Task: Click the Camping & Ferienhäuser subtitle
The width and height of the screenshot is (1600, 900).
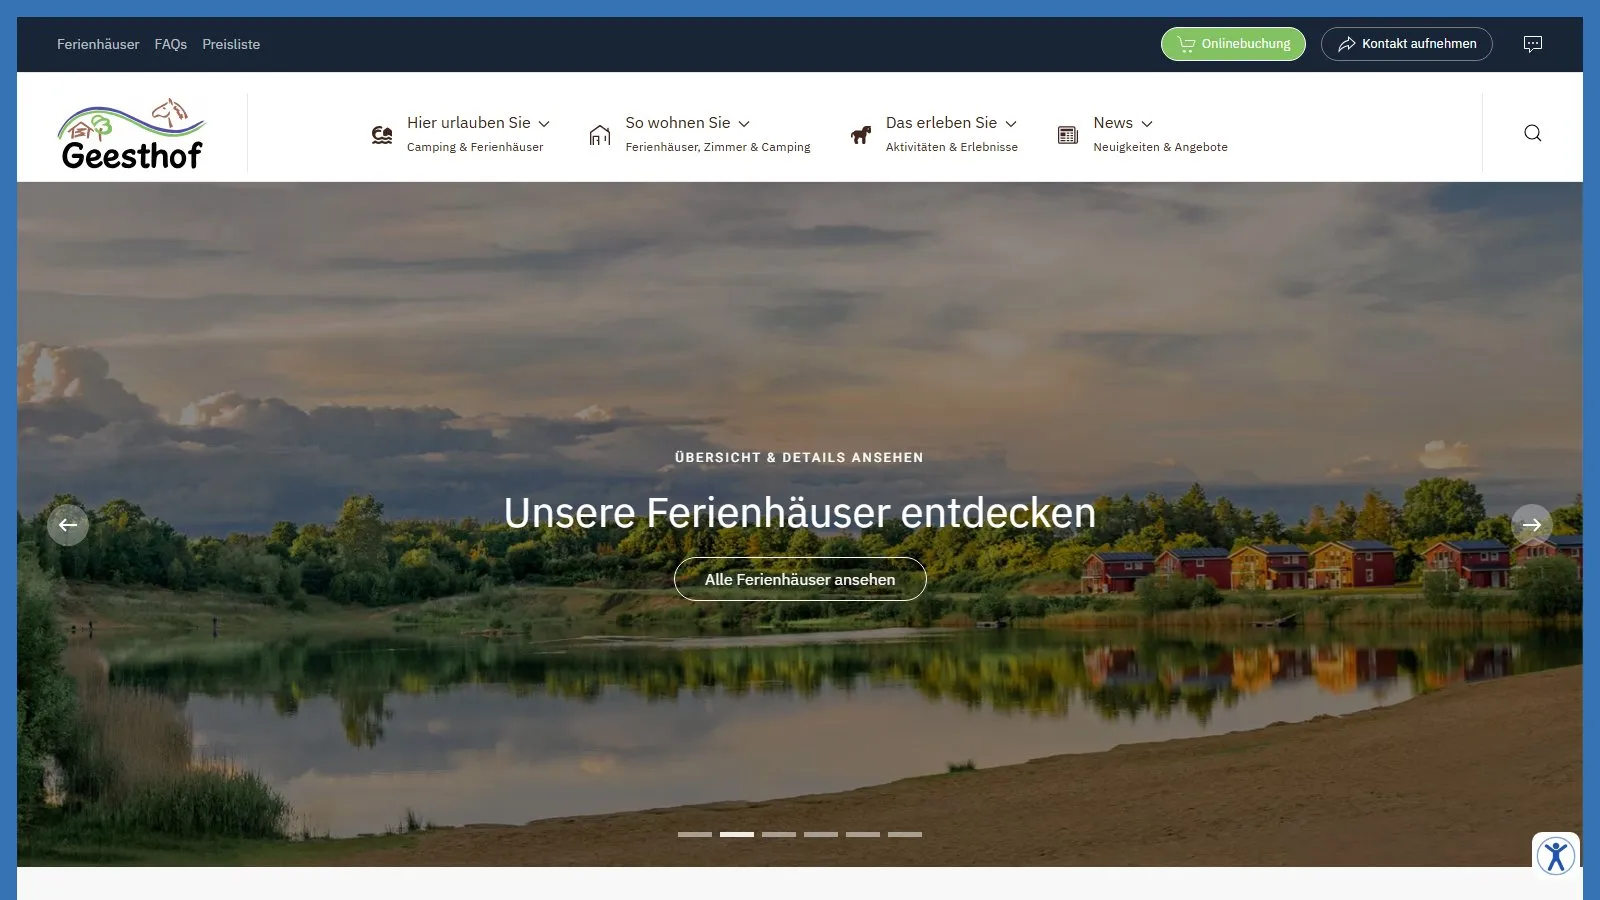Action: (475, 147)
